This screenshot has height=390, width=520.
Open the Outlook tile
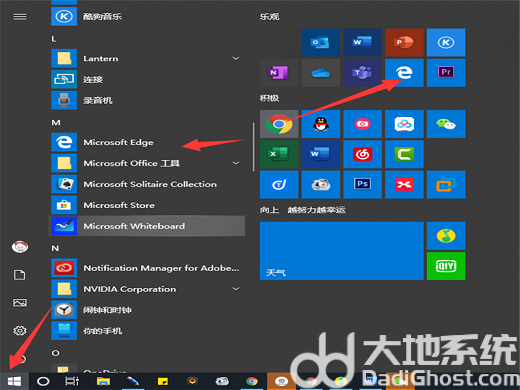[321, 42]
